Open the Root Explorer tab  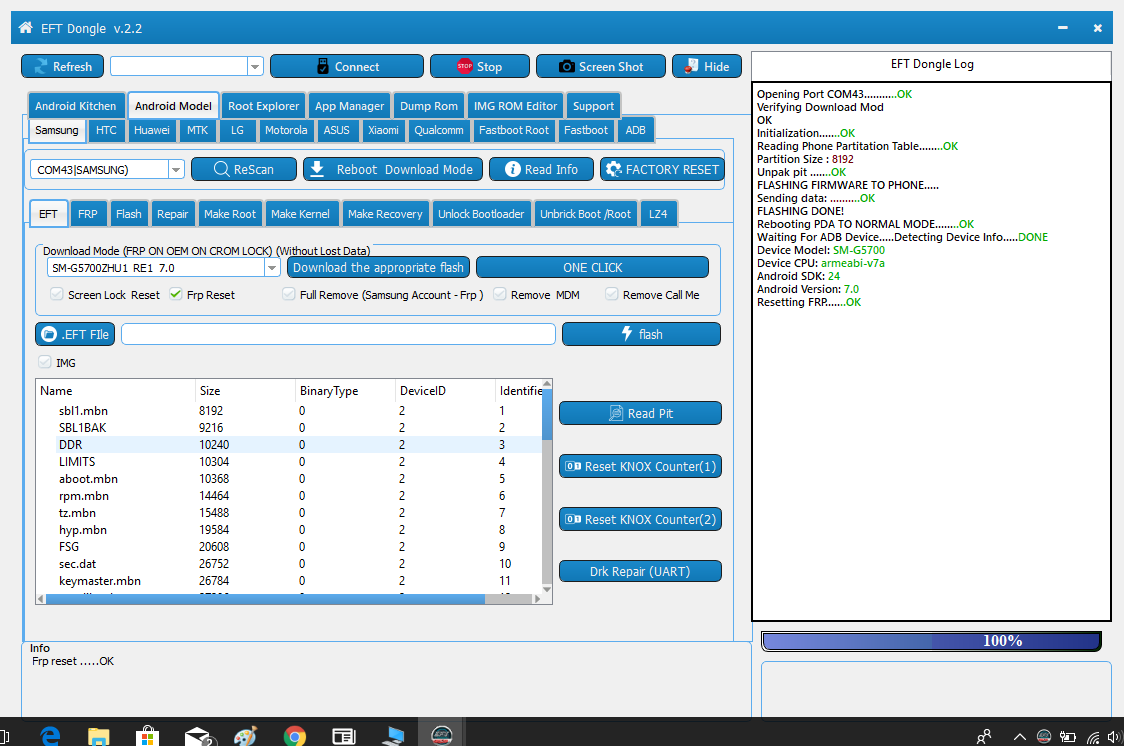click(x=263, y=106)
